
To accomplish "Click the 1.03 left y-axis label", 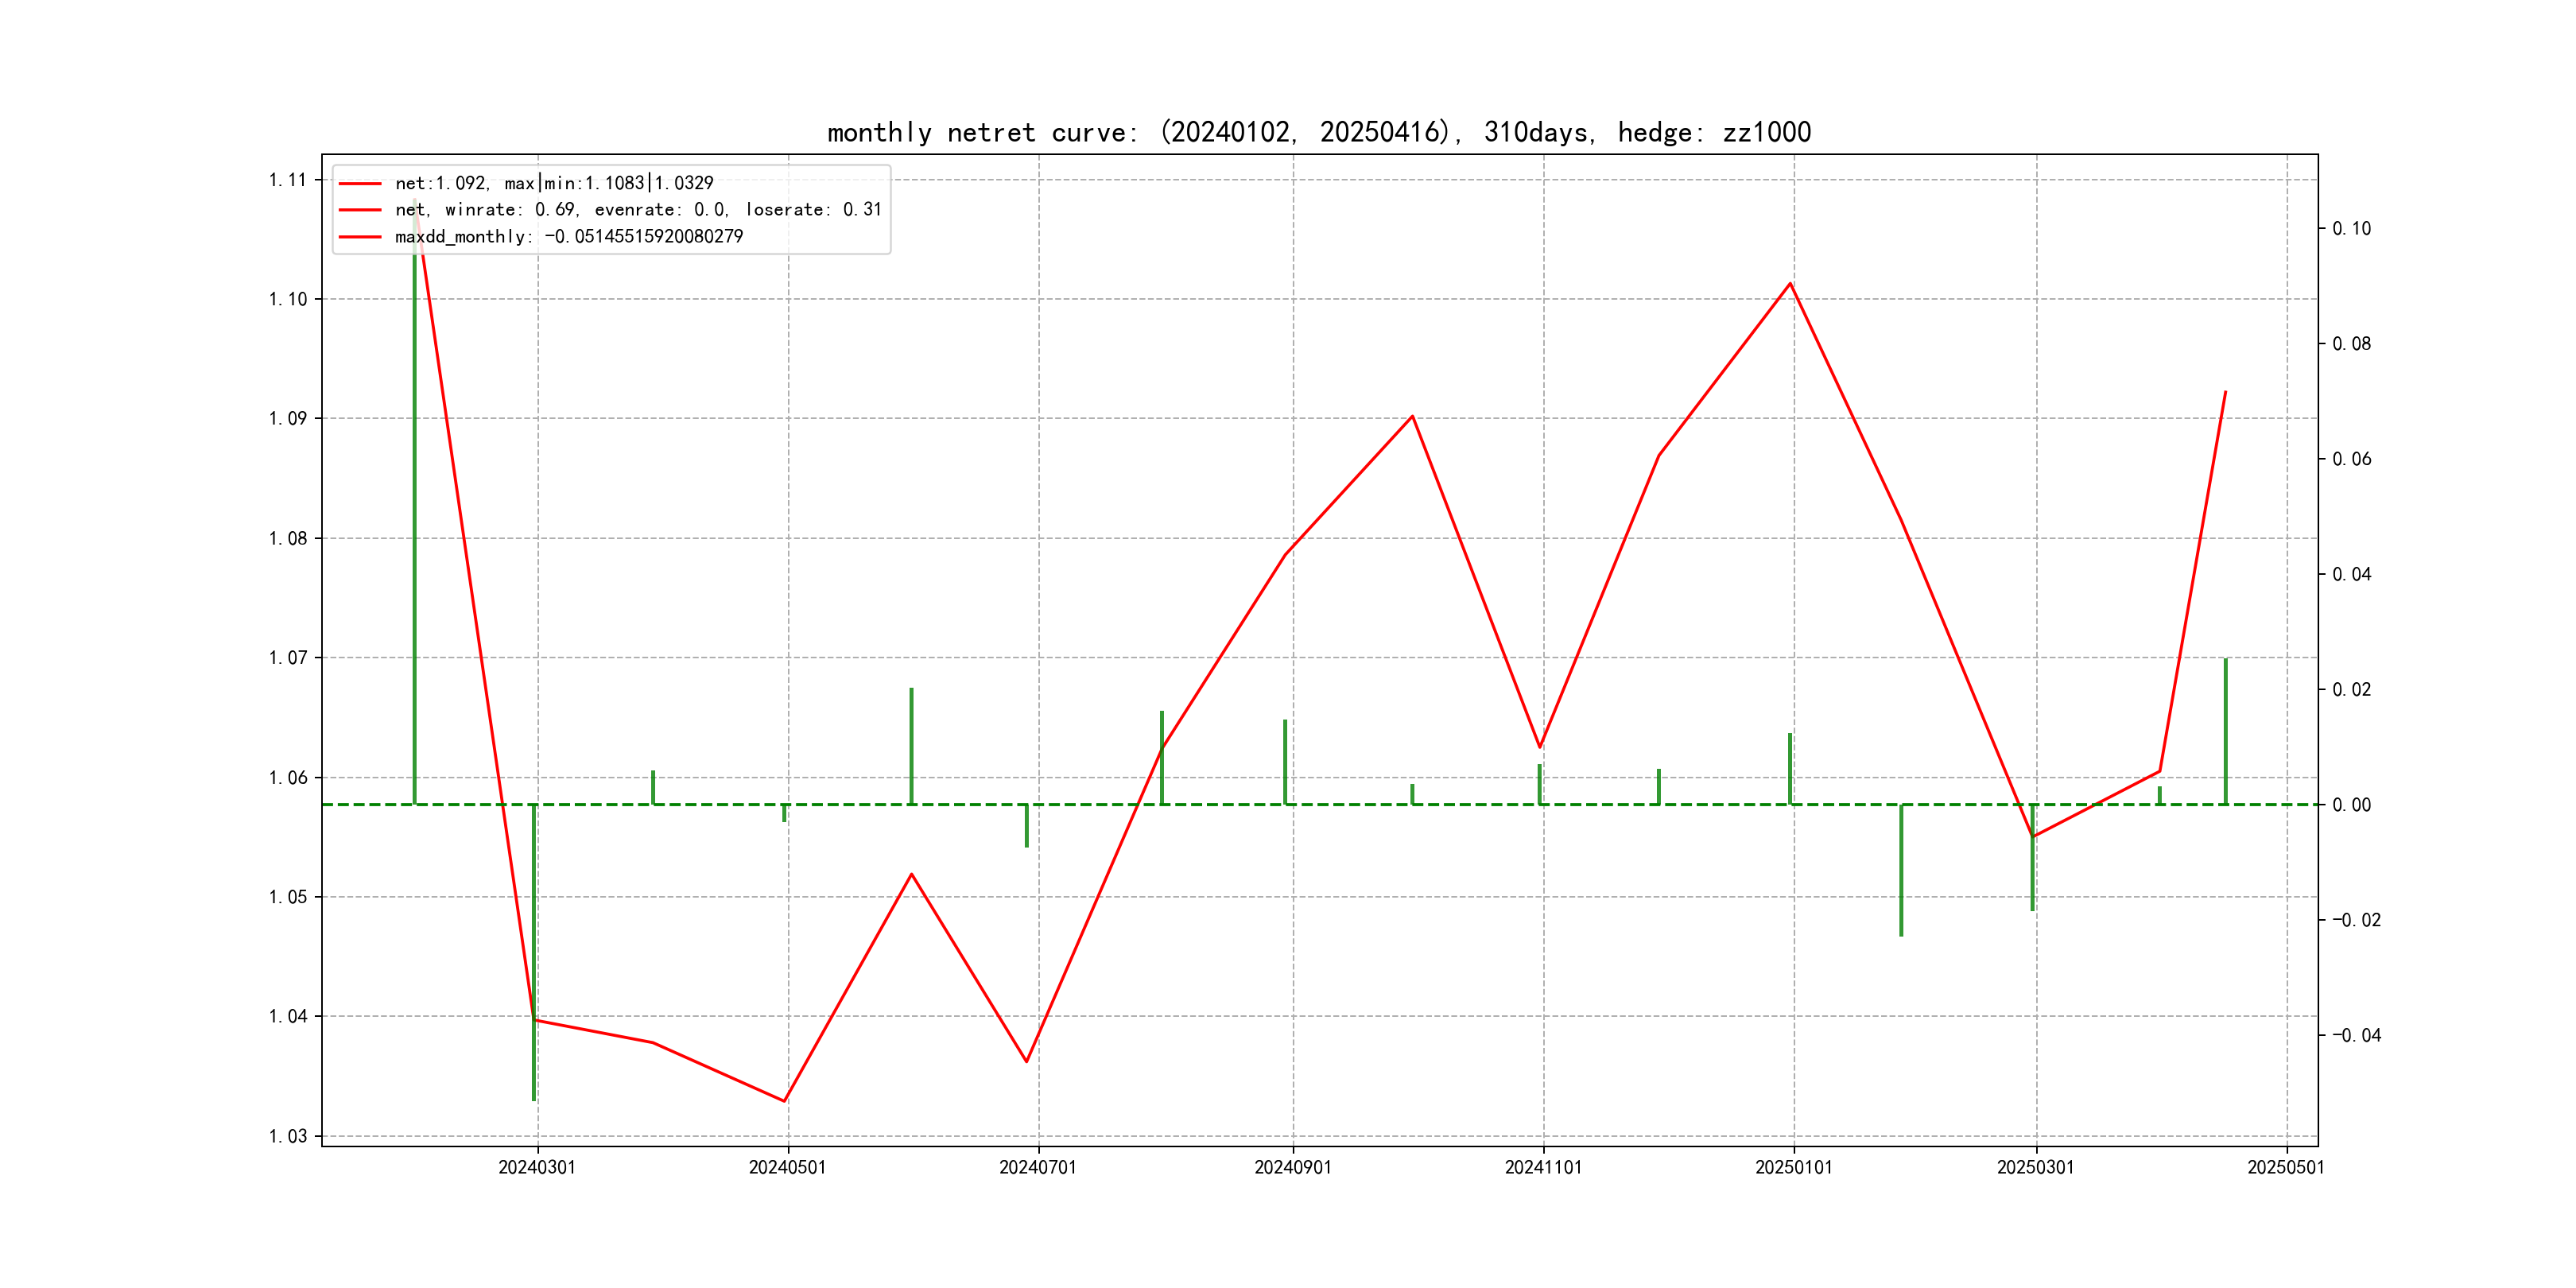I will coord(287,1136).
